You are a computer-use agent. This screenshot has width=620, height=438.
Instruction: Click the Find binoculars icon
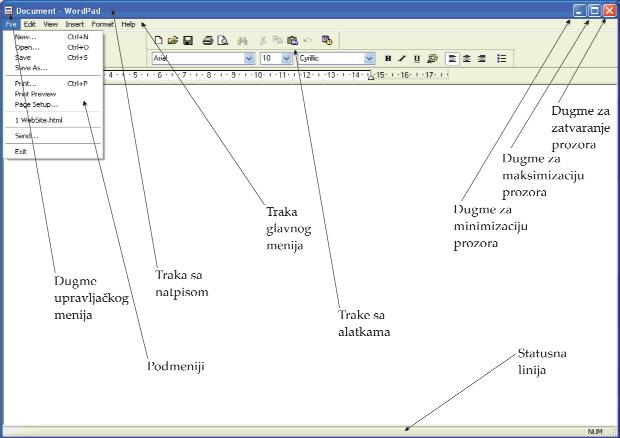coord(242,40)
